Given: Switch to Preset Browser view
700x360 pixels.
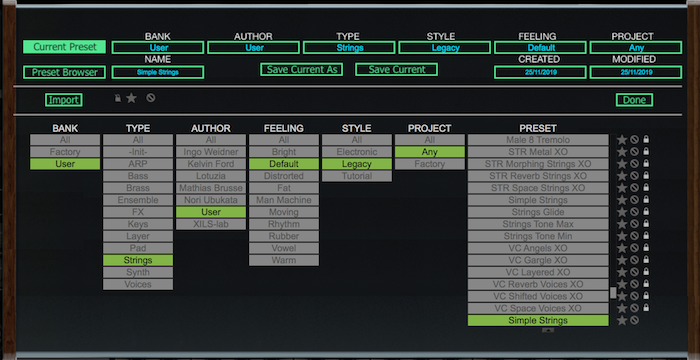Looking at the screenshot, I should (x=65, y=72).
